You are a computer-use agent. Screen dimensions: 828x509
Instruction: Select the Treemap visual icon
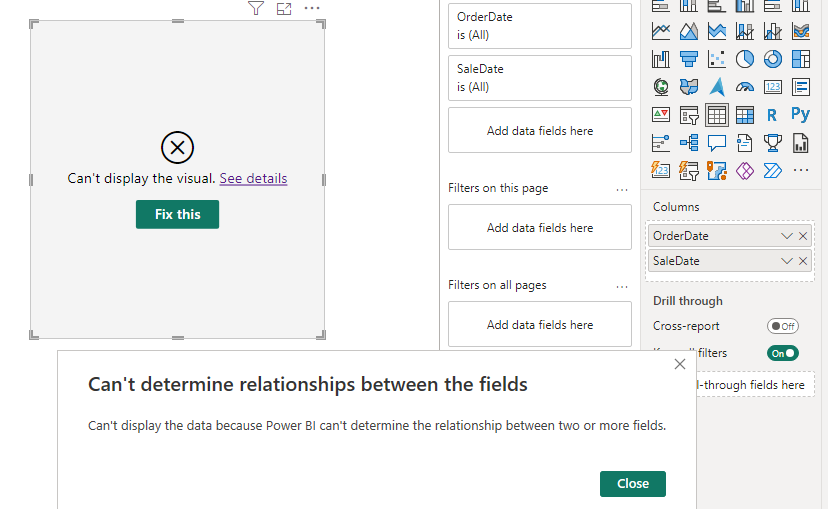pos(801,59)
